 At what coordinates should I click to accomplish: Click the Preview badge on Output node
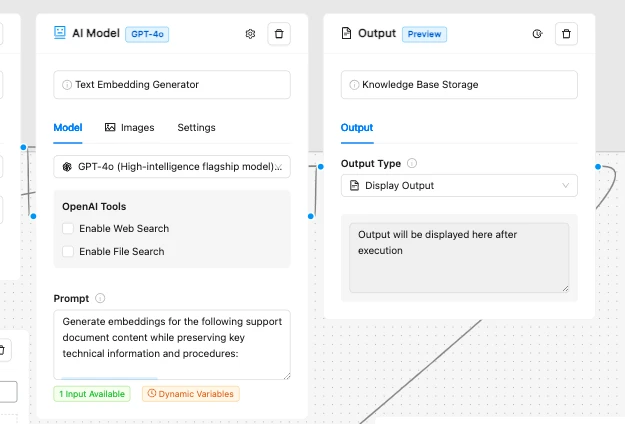point(424,34)
